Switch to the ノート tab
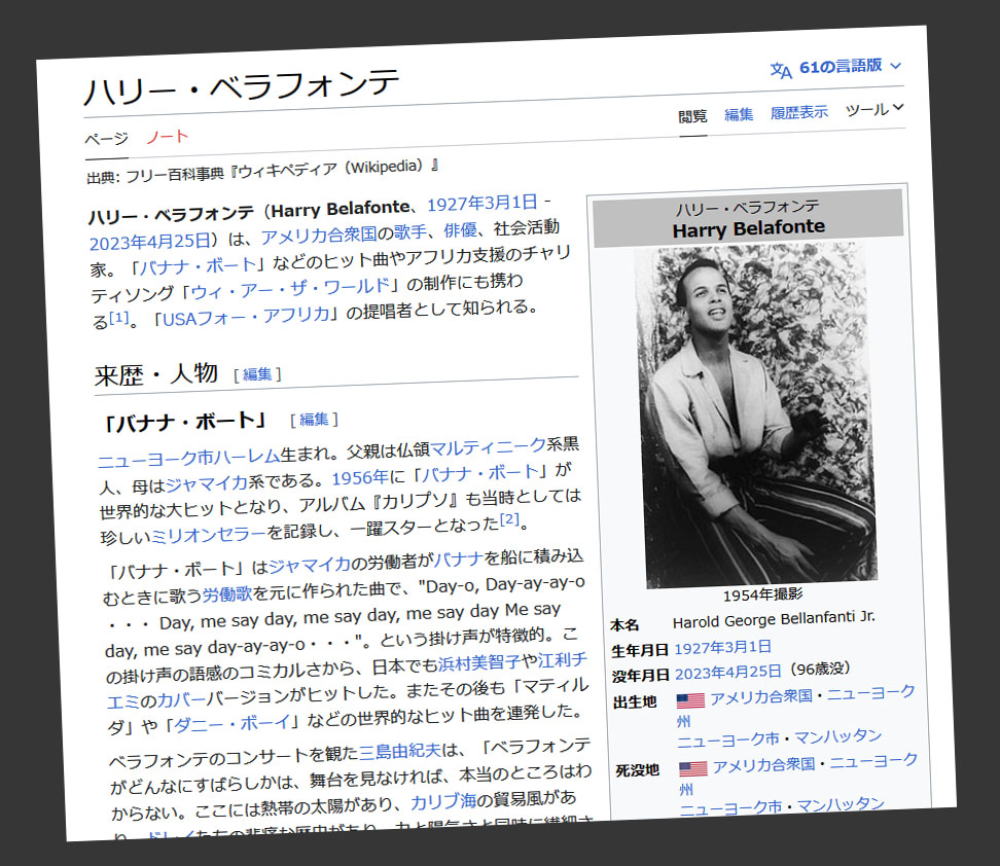Screen dimensions: 1000x866 tap(167, 137)
